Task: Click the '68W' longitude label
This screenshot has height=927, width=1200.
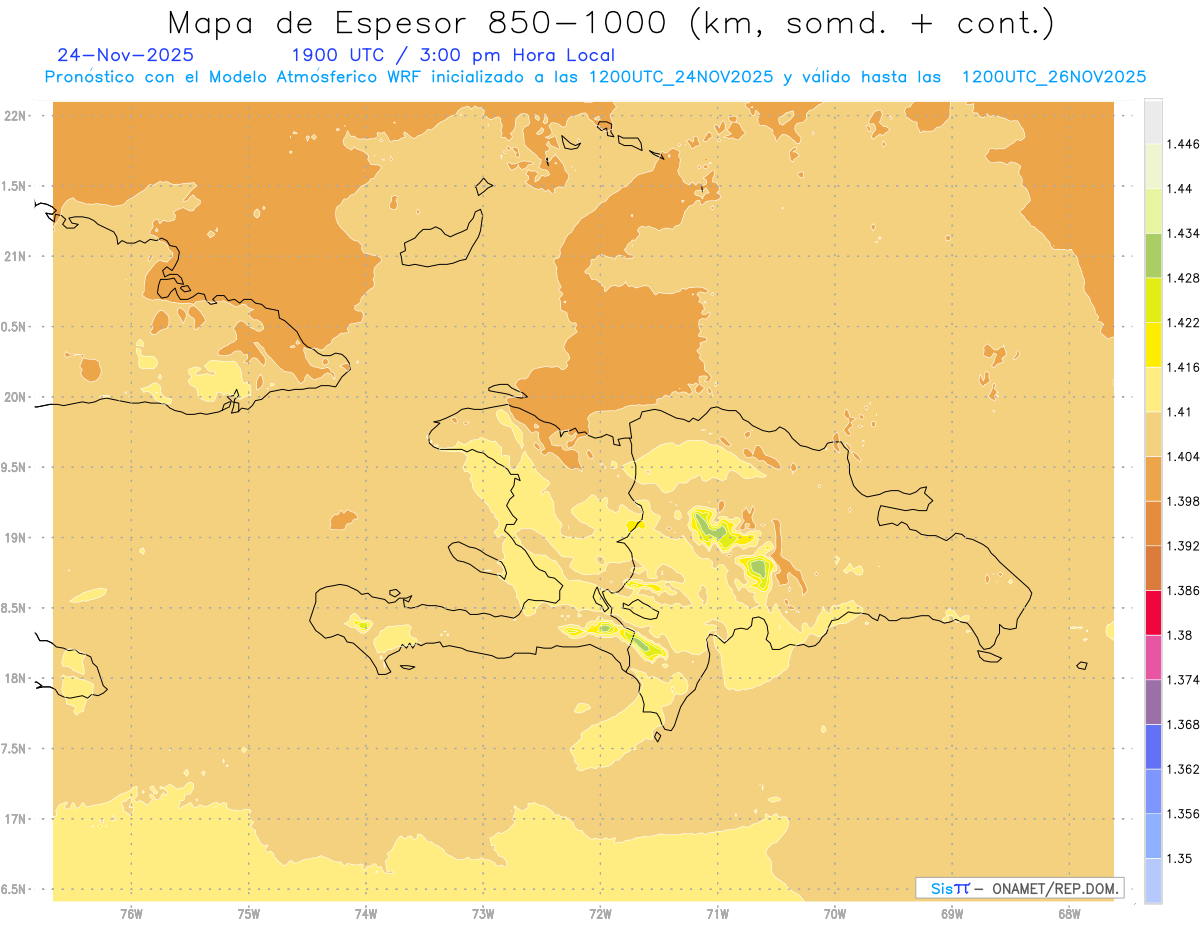Action: pos(1069,914)
